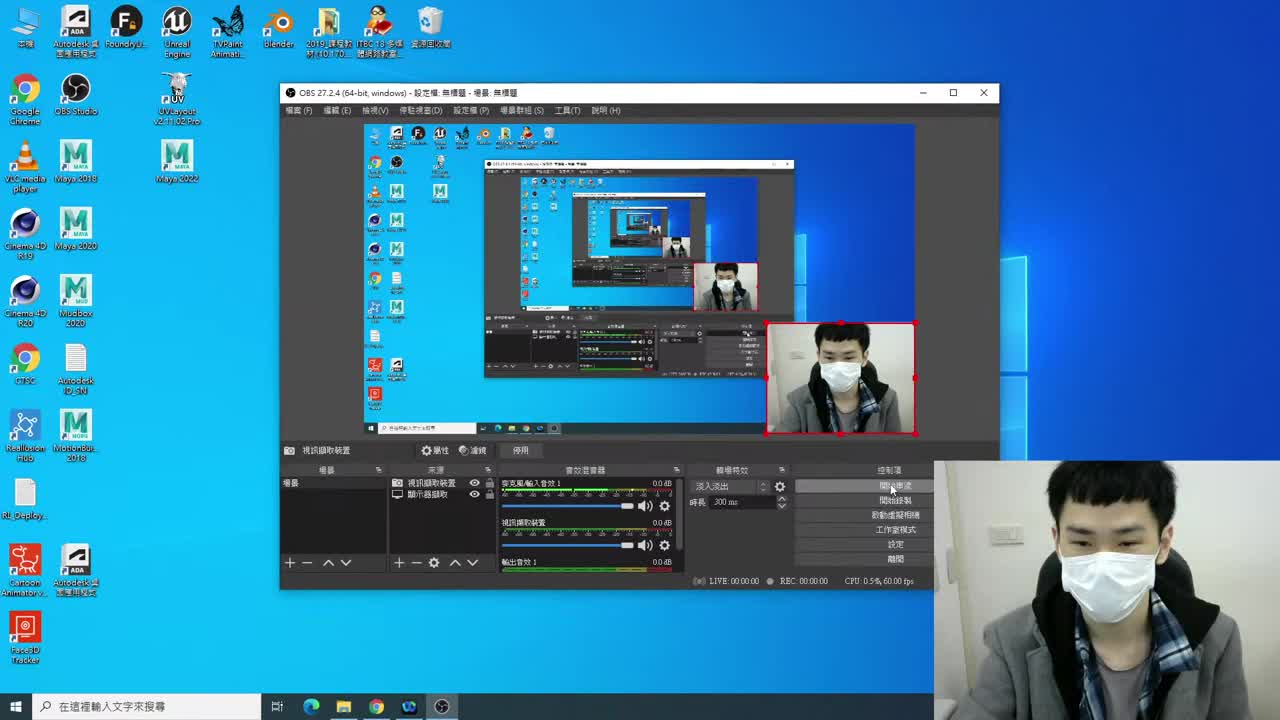Open OBS Studio desktop shortcut
This screenshot has width=1280, height=720.
click(76, 96)
